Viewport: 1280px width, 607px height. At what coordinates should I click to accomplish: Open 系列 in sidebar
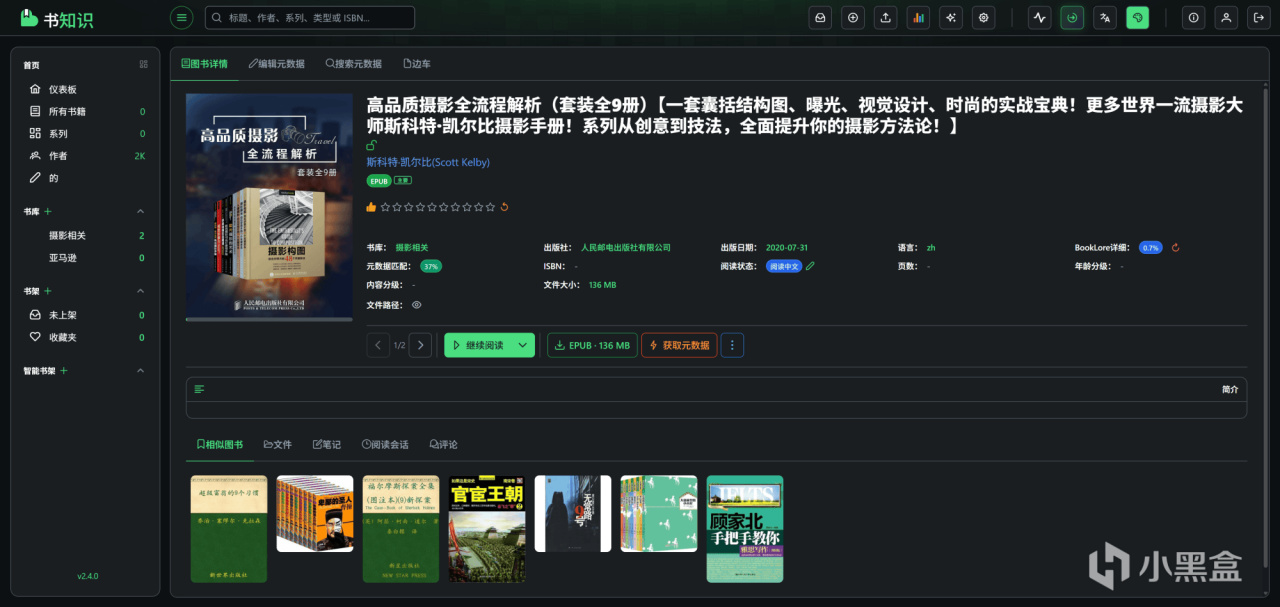(87, 133)
